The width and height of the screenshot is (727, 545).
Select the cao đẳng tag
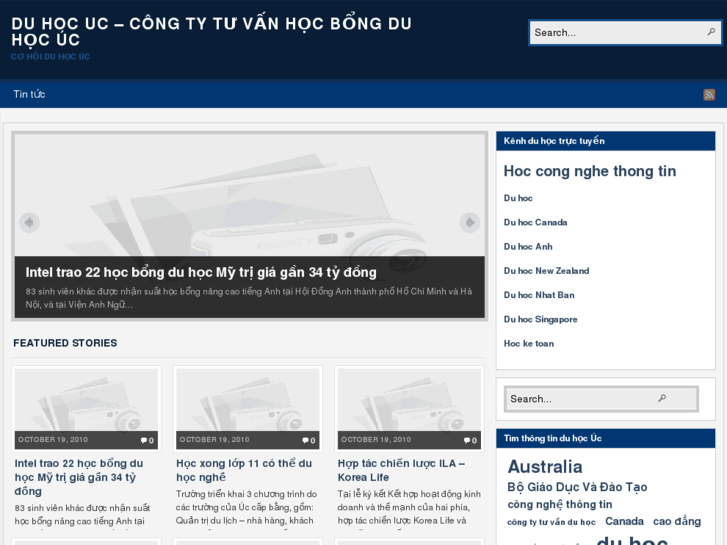(x=677, y=521)
